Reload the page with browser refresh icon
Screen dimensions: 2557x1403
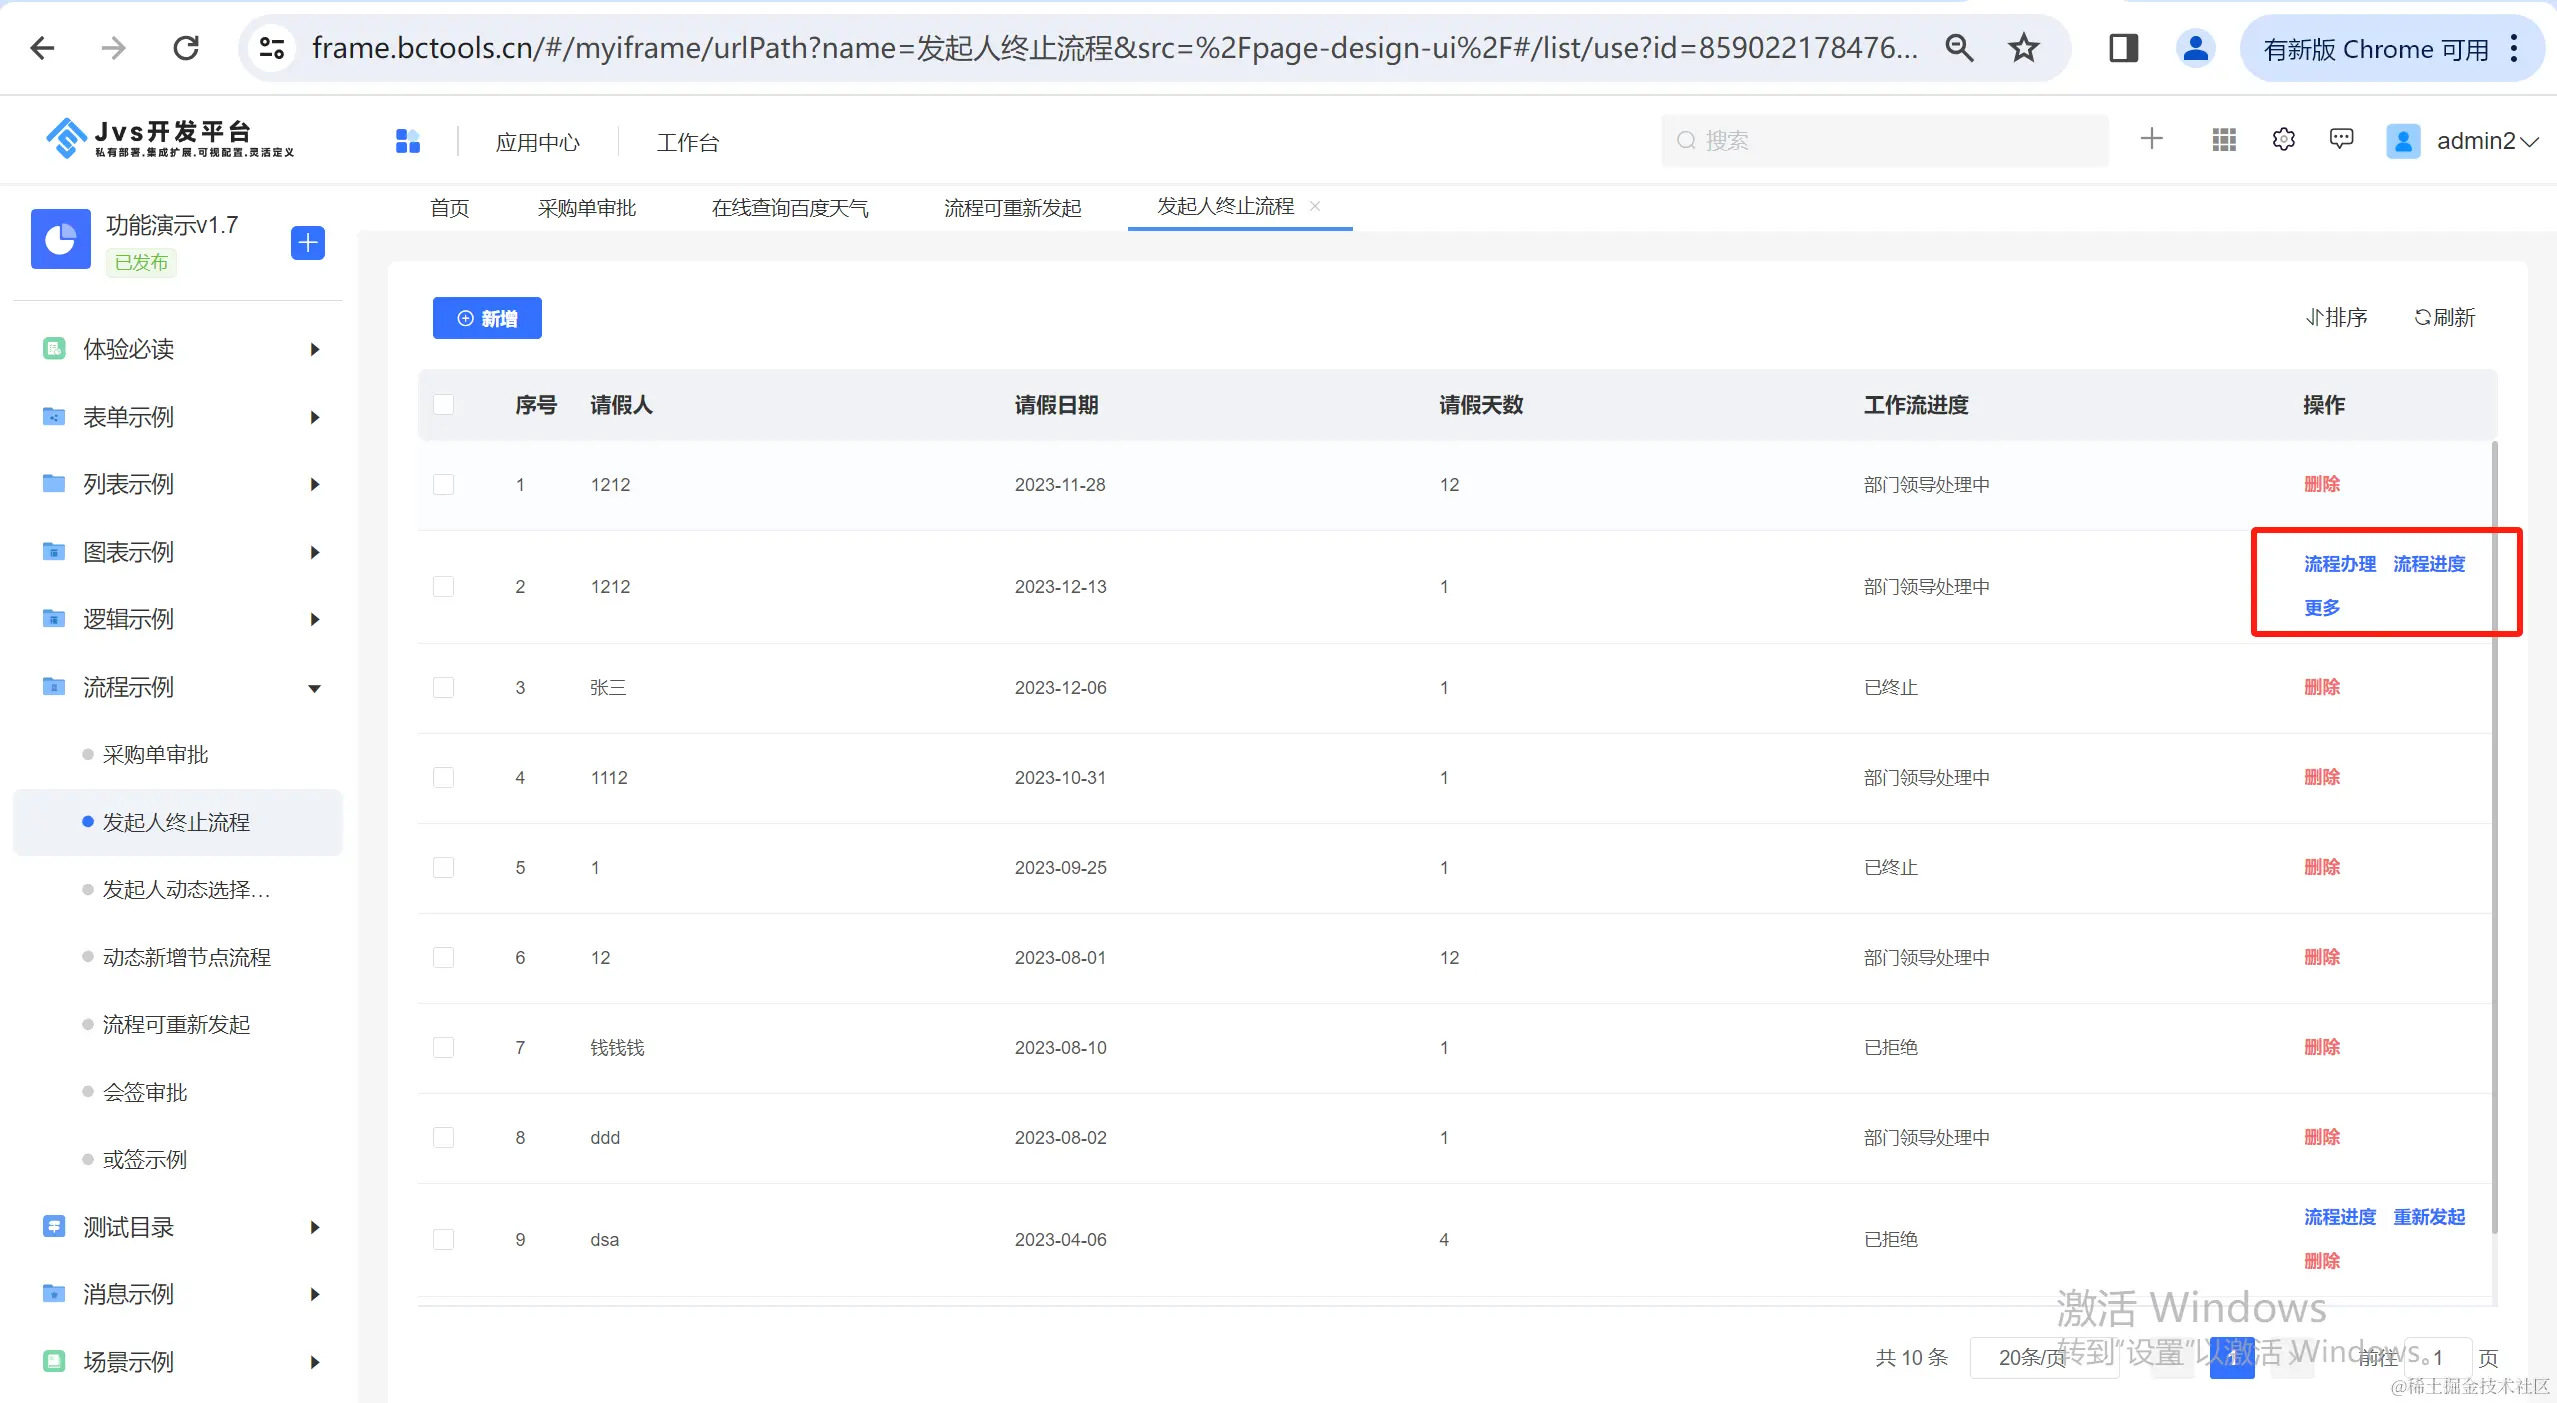point(186,48)
